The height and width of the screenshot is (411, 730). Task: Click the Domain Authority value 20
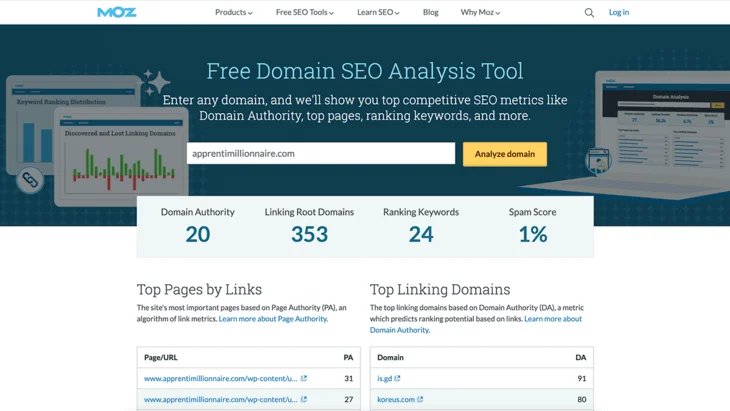(x=198, y=234)
